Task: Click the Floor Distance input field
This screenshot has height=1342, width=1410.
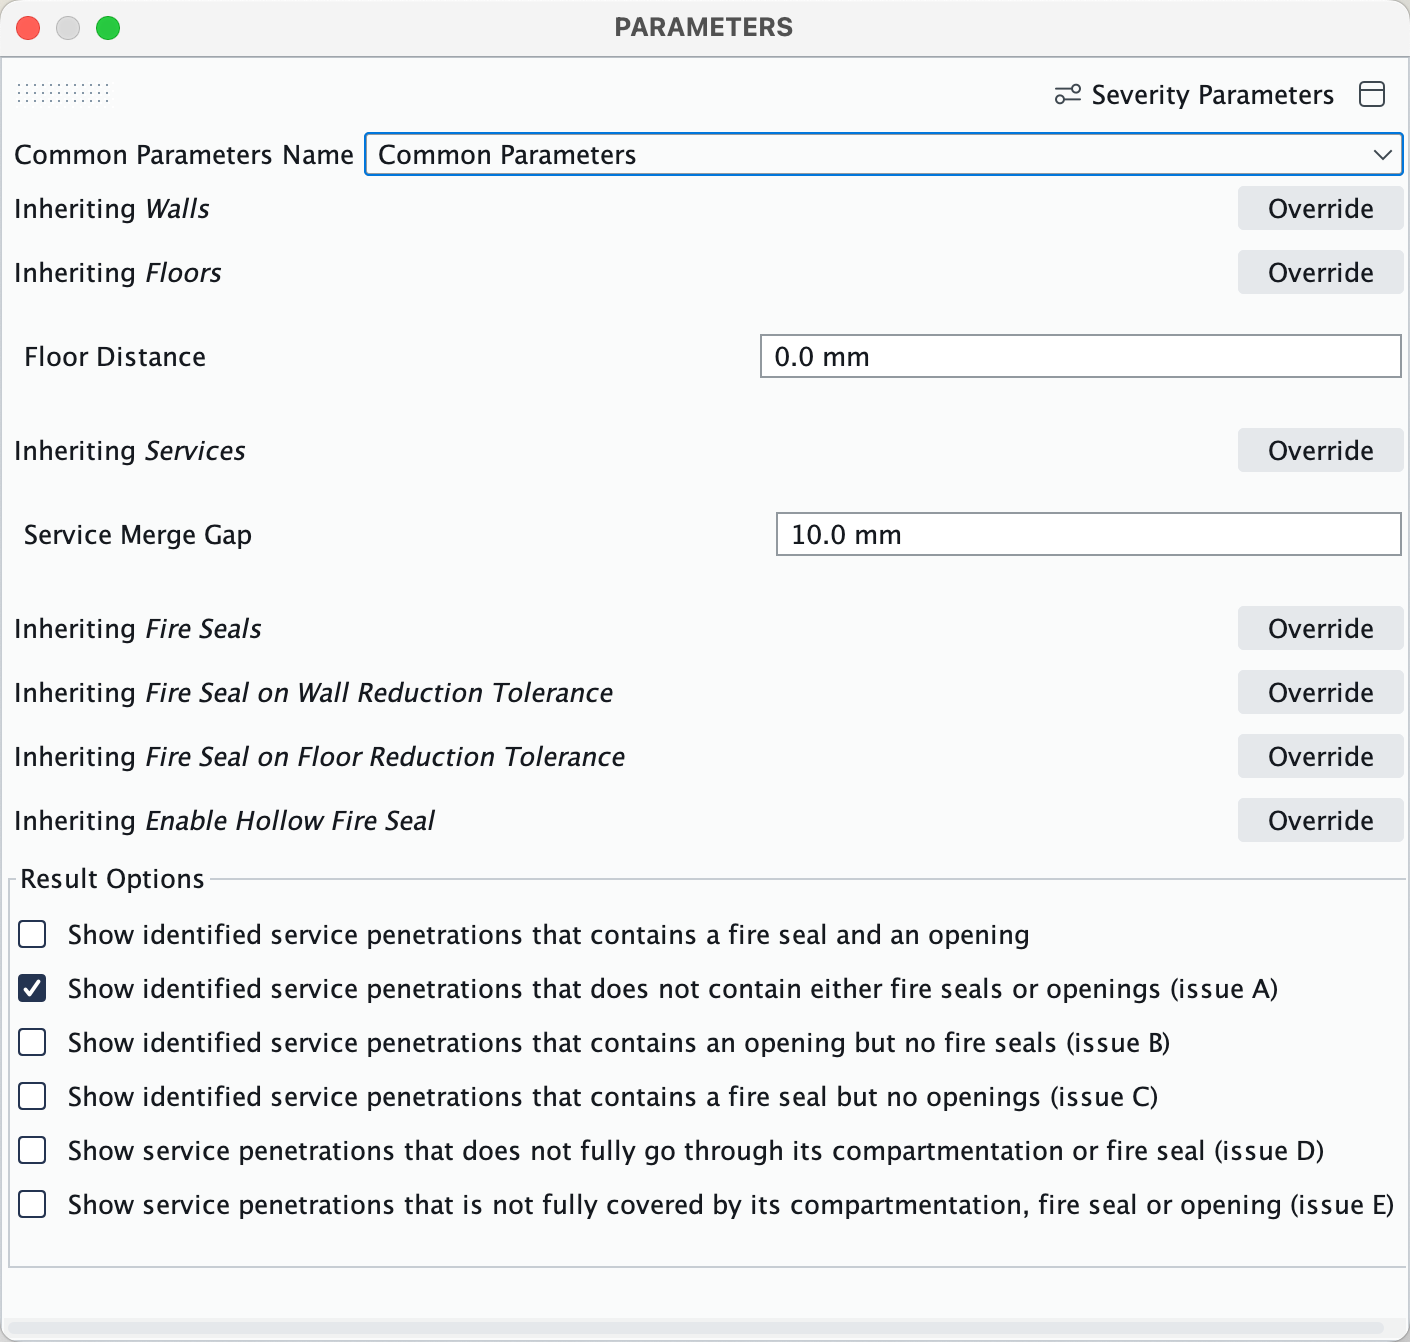Action: tap(1080, 356)
